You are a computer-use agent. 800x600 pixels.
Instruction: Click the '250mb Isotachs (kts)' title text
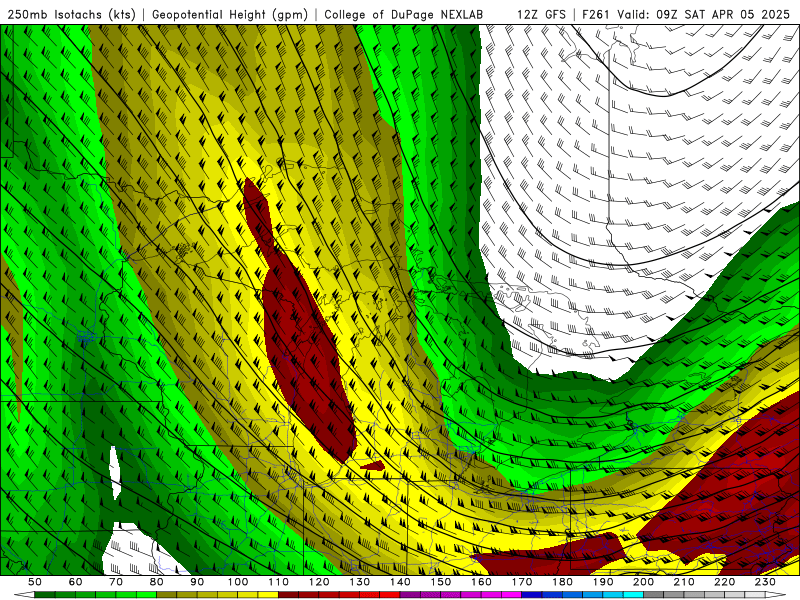(x=71, y=15)
